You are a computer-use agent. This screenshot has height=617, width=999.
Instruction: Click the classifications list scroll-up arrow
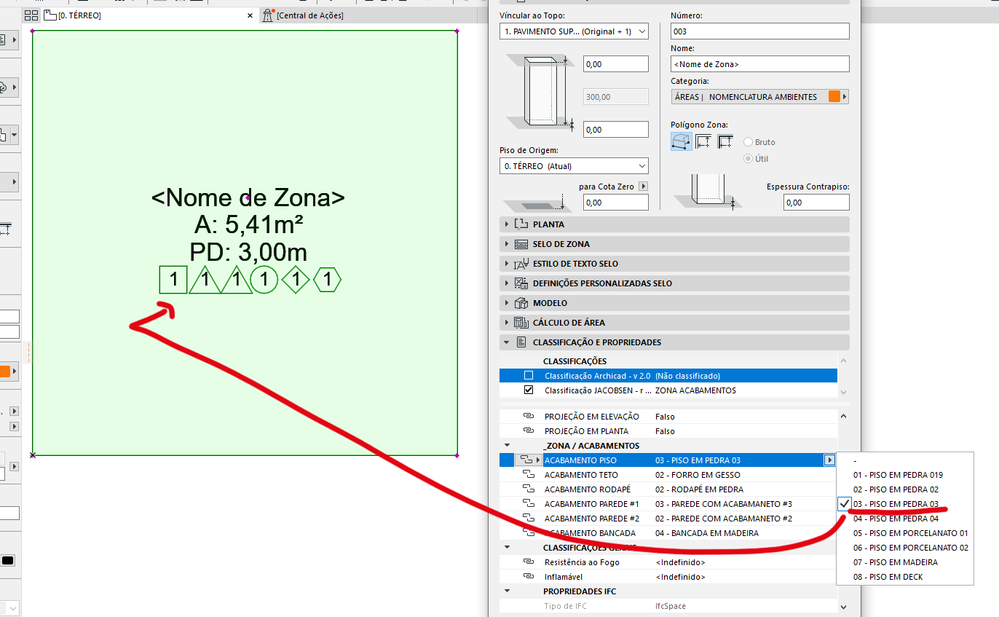coord(843,361)
